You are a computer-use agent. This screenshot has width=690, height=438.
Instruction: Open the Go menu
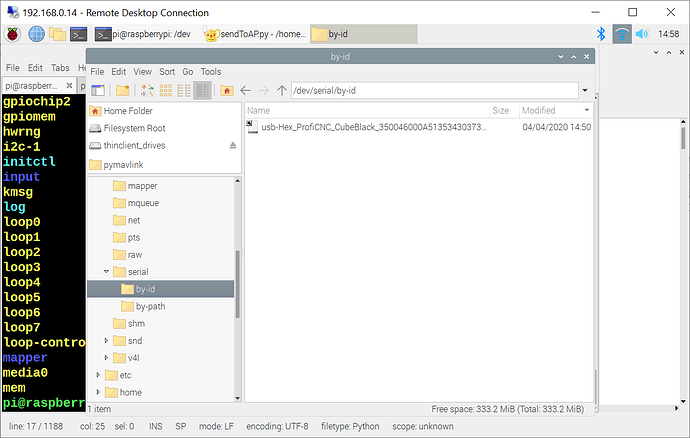tap(188, 72)
